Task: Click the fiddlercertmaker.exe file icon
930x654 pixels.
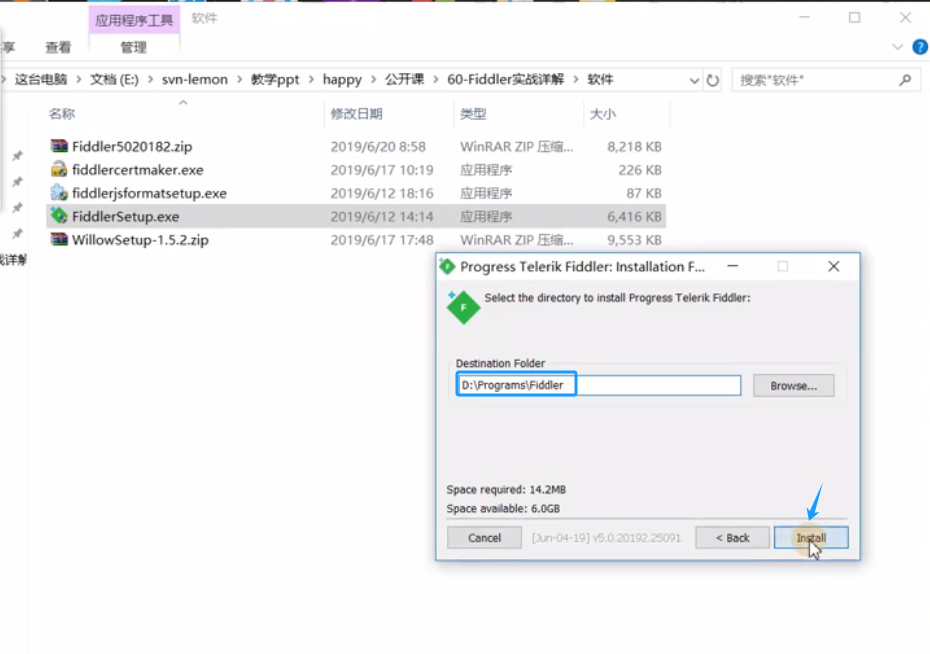Action: (x=59, y=170)
